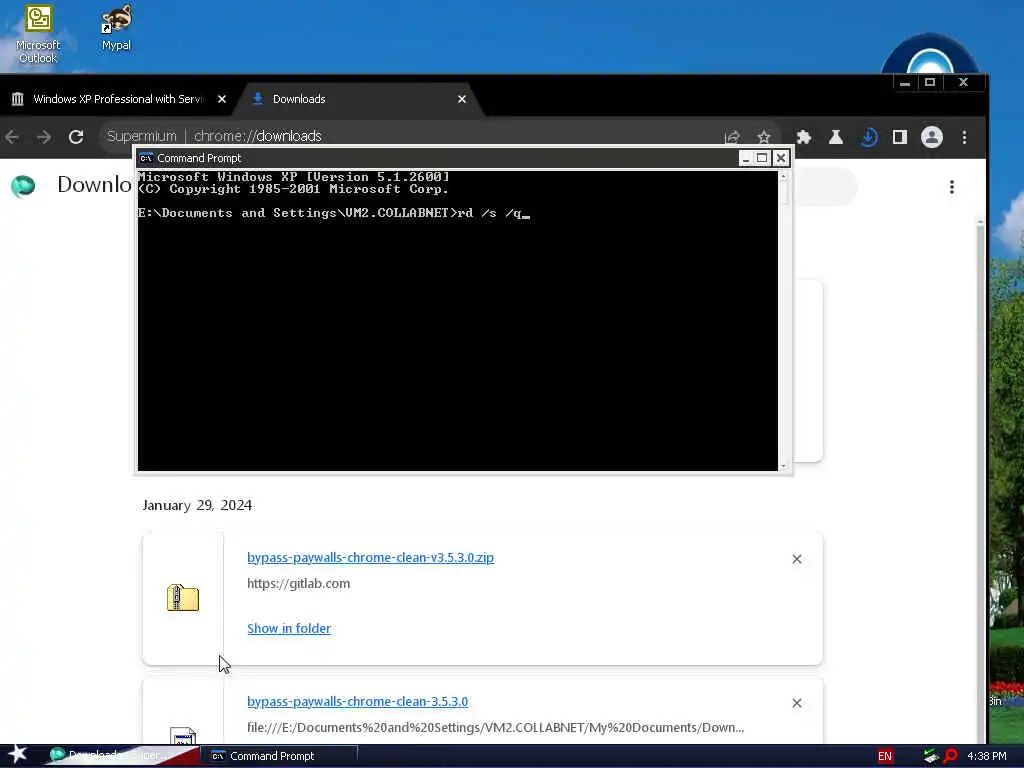Open browser downloads toolbar icon

point(868,137)
